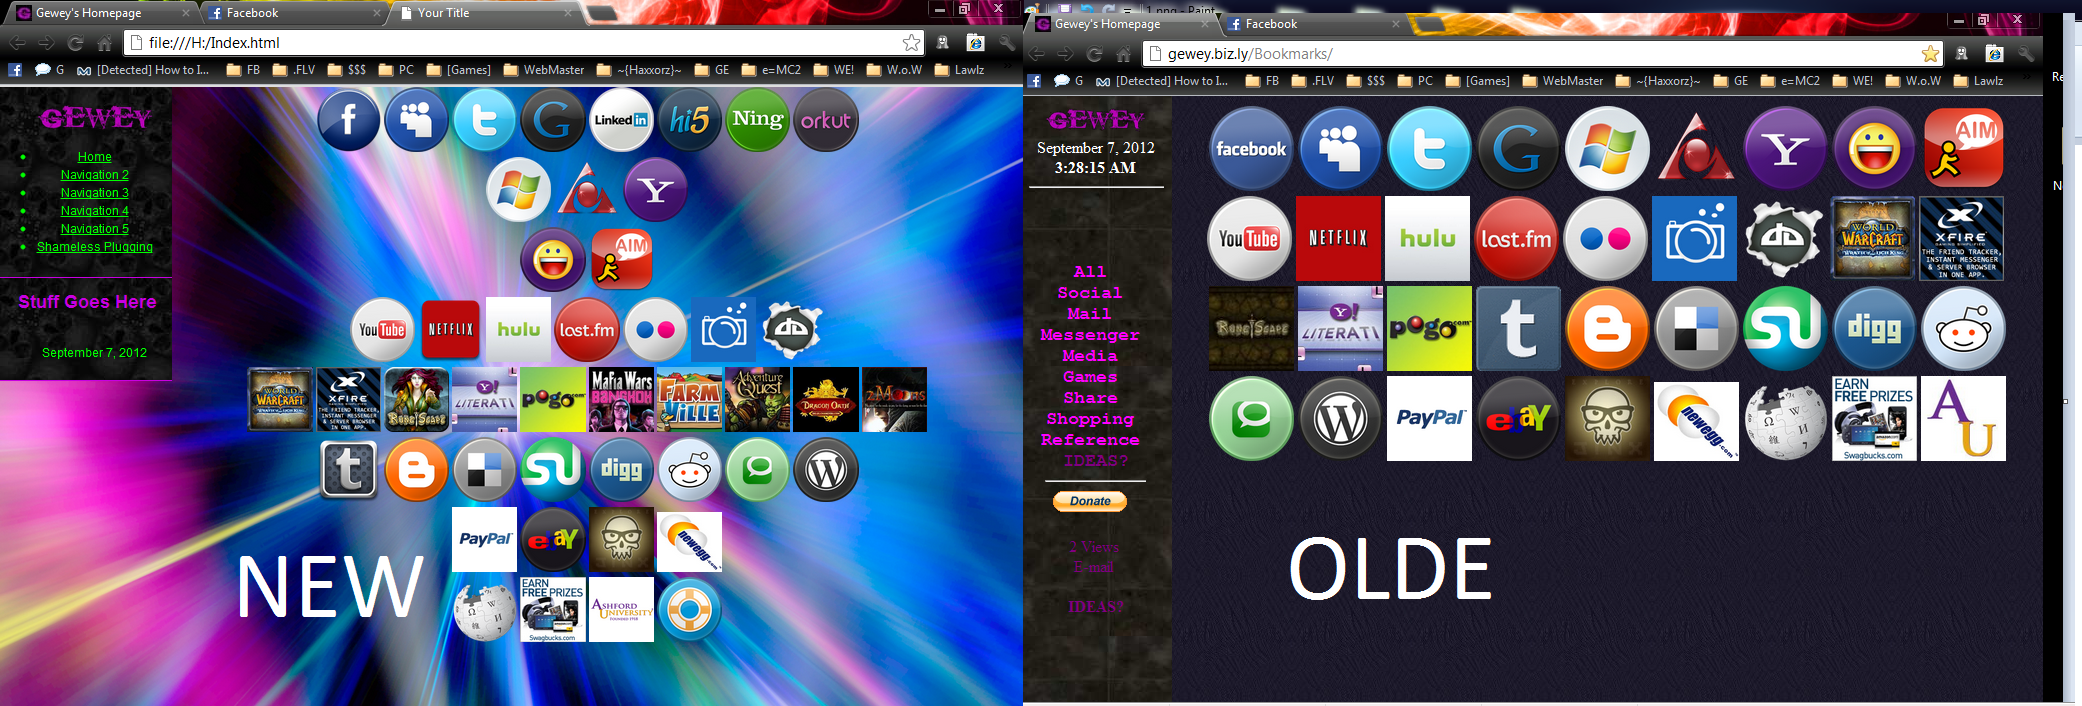Open the digg icon in the Index.html window
Screen dimensions: 2082x706
point(621,469)
